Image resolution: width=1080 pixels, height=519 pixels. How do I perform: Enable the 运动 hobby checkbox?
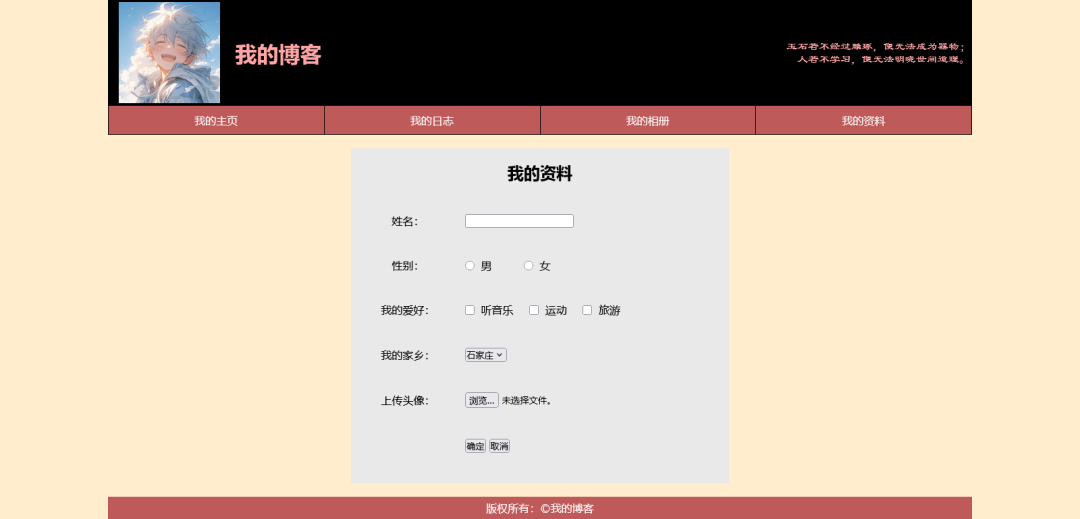click(x=534, y=310)
